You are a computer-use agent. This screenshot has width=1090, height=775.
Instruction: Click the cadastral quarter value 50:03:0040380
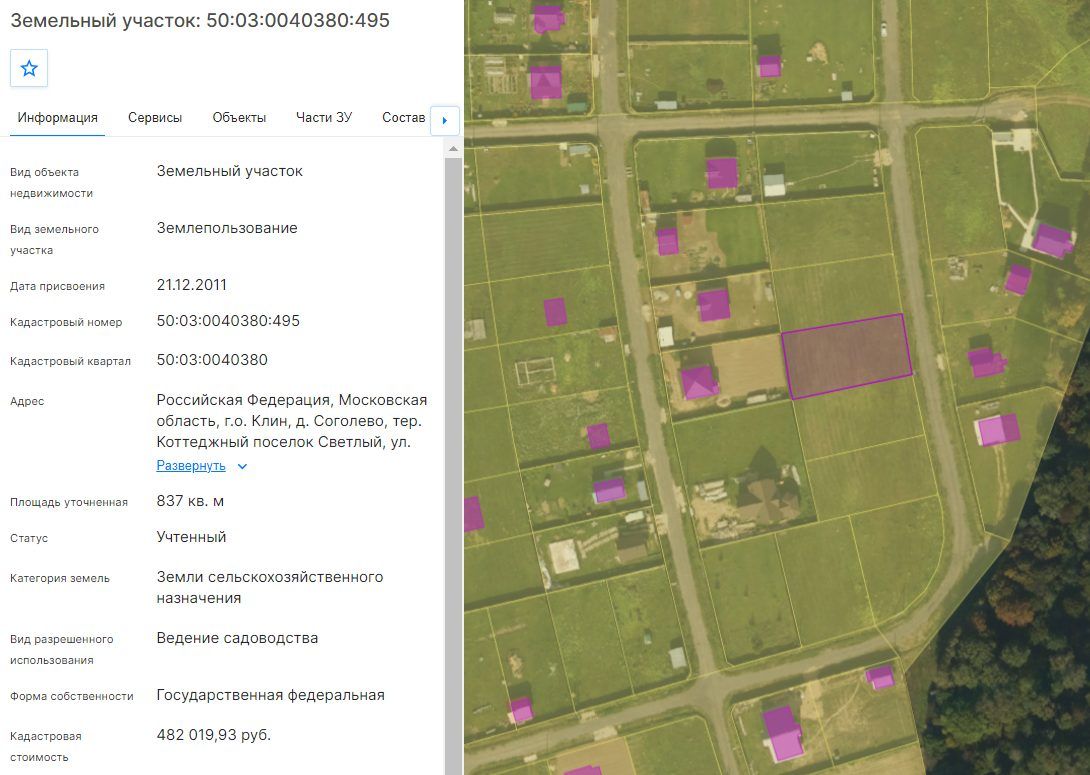click(212, 360)
